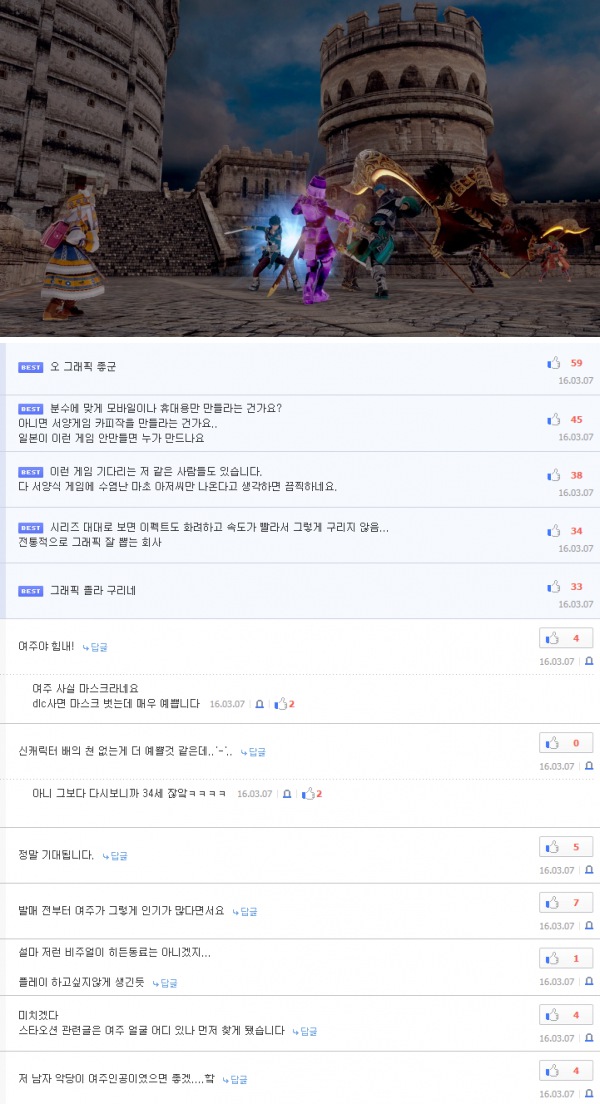Image resolution: width=600 pixels, height=1104 pixels.
Task: Reply to the '정말 기대됩니다' comment
Action: click(x=115, y=856)
